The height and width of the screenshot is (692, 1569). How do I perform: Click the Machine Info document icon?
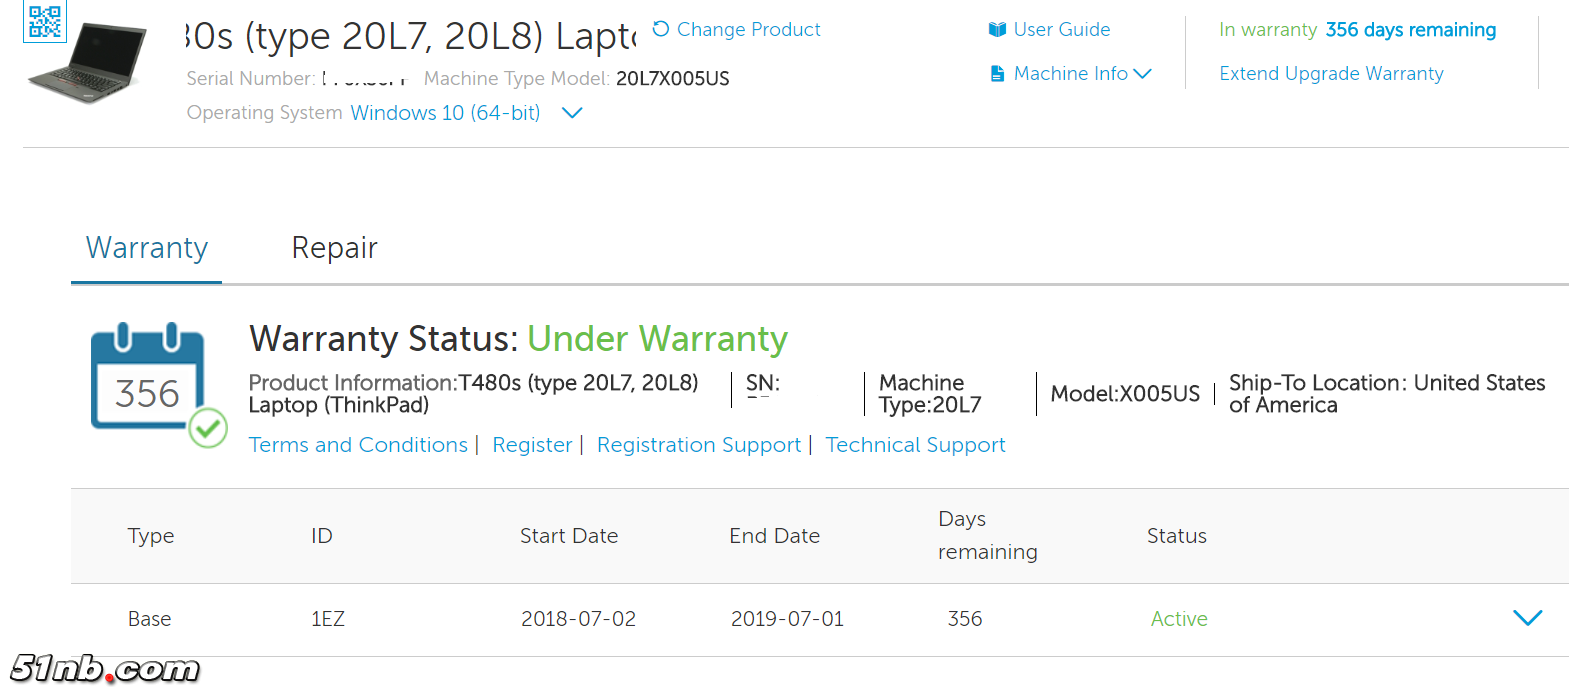click(x=997, y=74)
